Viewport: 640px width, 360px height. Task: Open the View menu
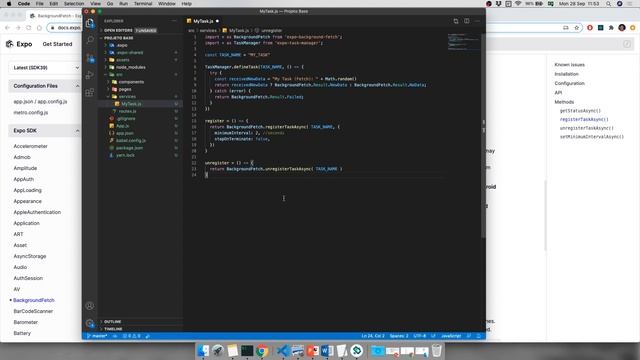pos(96,4)
